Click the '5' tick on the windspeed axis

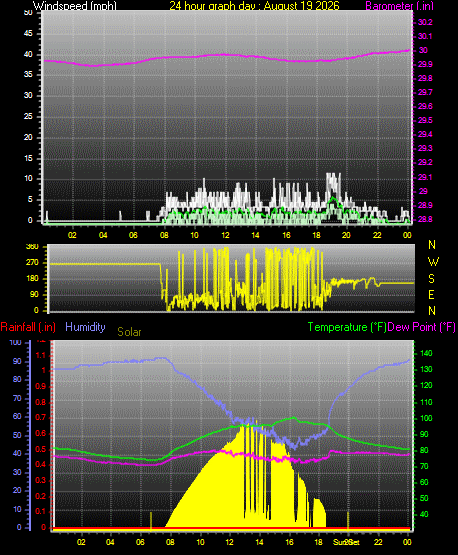coord(30,200)
